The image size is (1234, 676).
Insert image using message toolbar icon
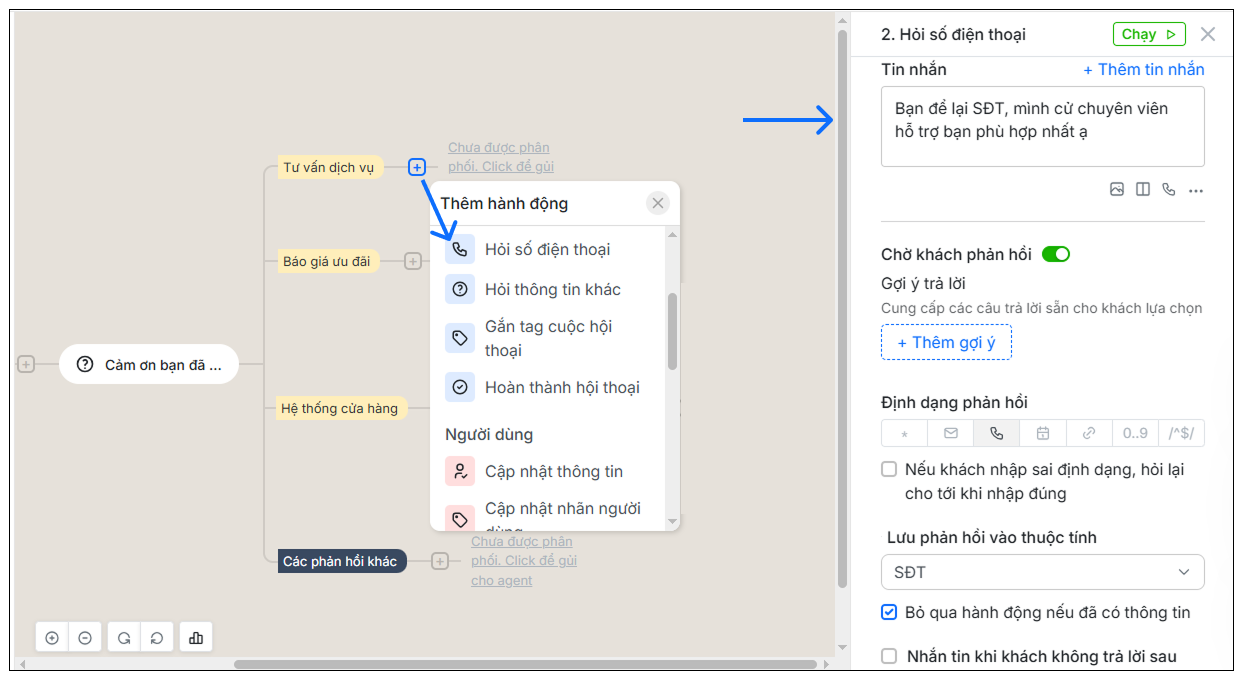1117,190
